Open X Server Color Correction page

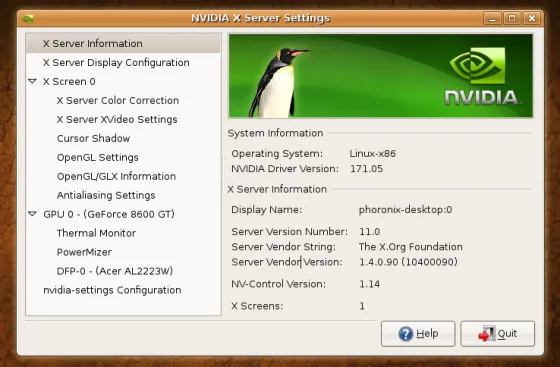coord(118,100)
